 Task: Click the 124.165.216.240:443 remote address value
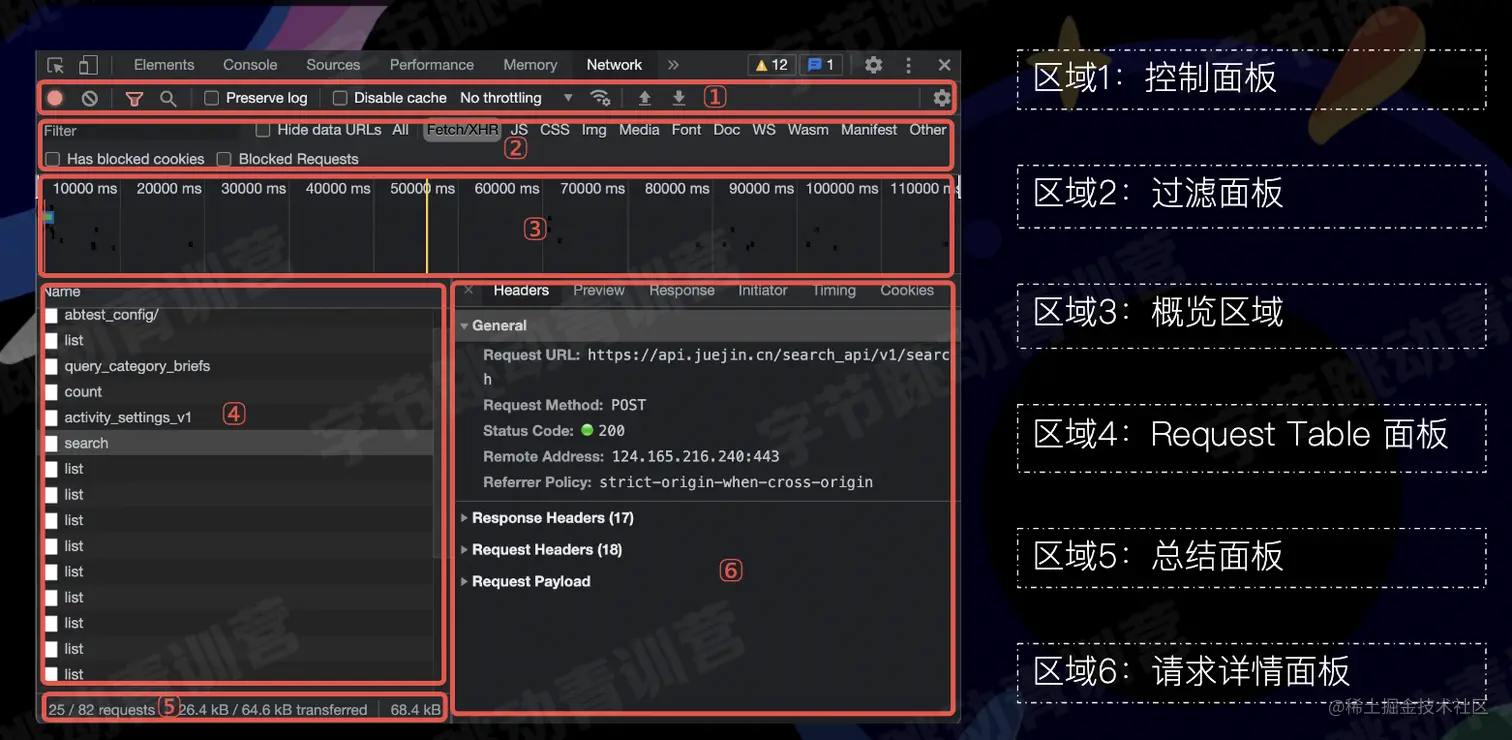[x=694, y=457]
